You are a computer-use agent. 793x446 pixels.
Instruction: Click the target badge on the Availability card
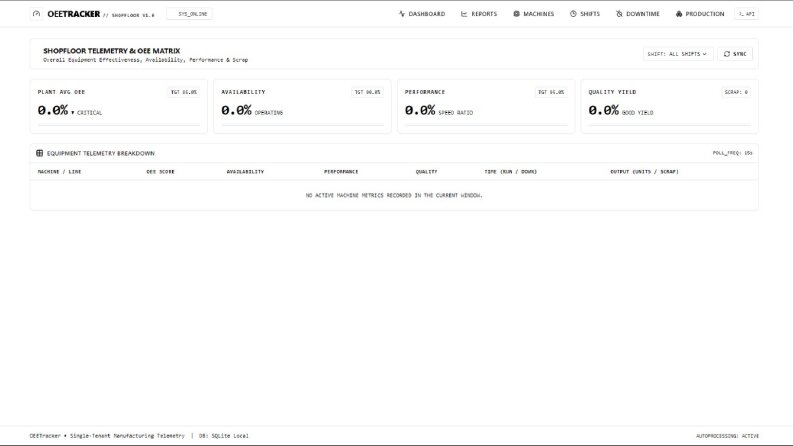[367, 92]
